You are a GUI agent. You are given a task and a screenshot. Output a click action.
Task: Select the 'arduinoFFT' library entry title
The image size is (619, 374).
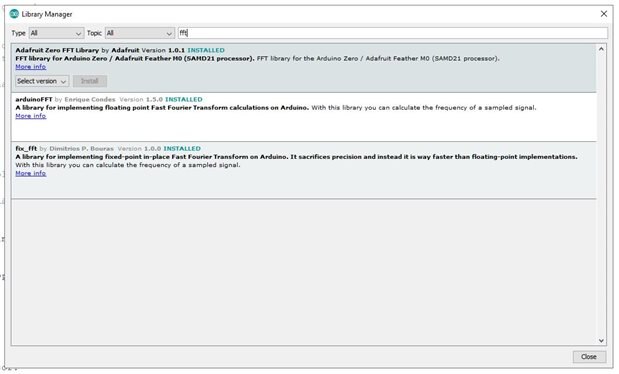tap(34, 99)
